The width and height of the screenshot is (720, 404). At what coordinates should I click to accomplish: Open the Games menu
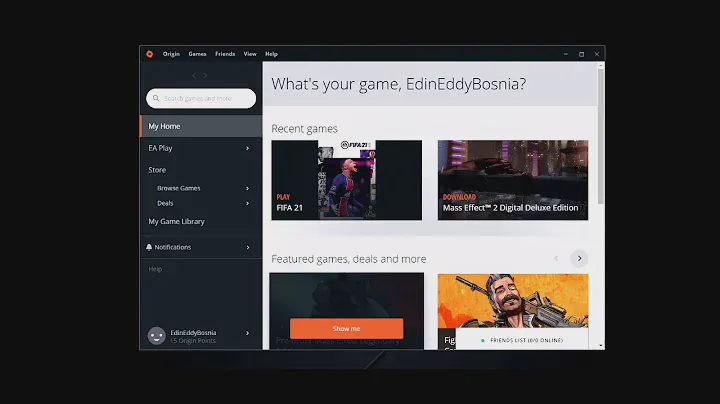197,54
